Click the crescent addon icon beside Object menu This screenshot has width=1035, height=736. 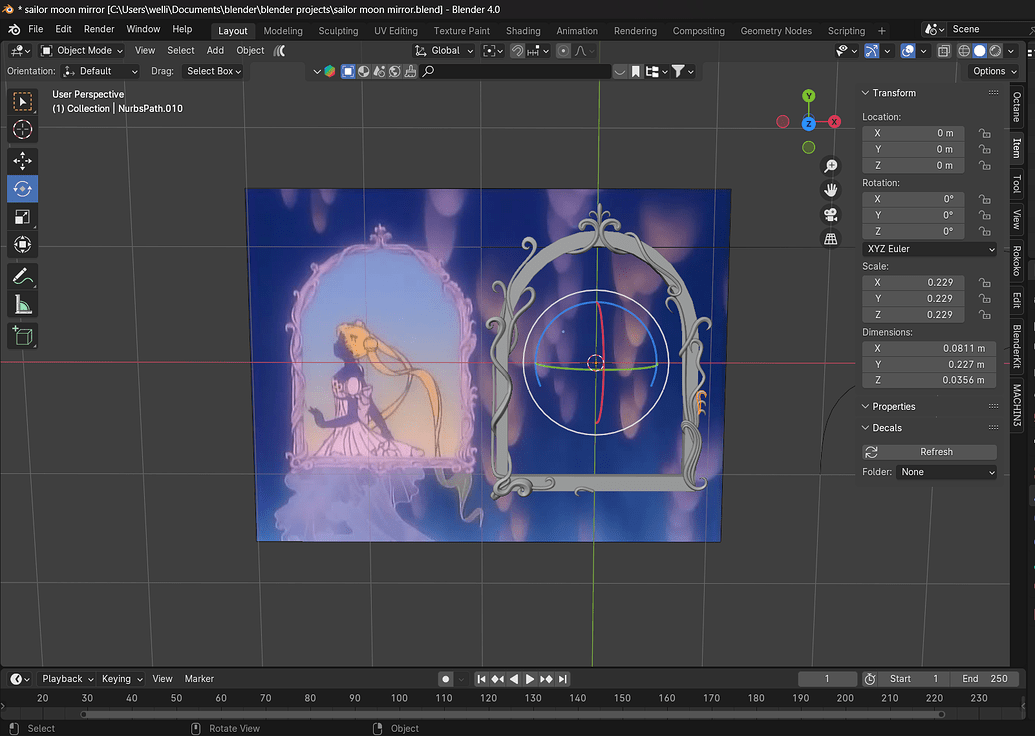280,50
